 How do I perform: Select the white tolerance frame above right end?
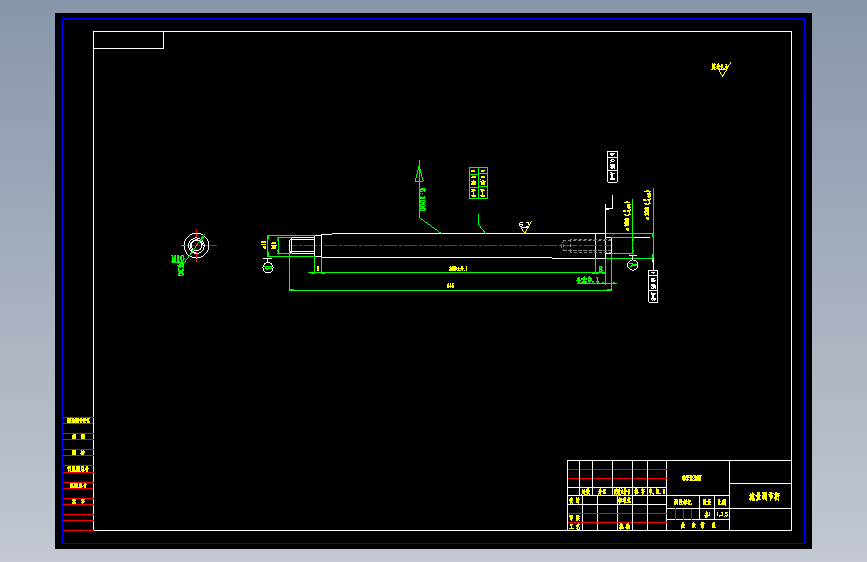point(612,166)
